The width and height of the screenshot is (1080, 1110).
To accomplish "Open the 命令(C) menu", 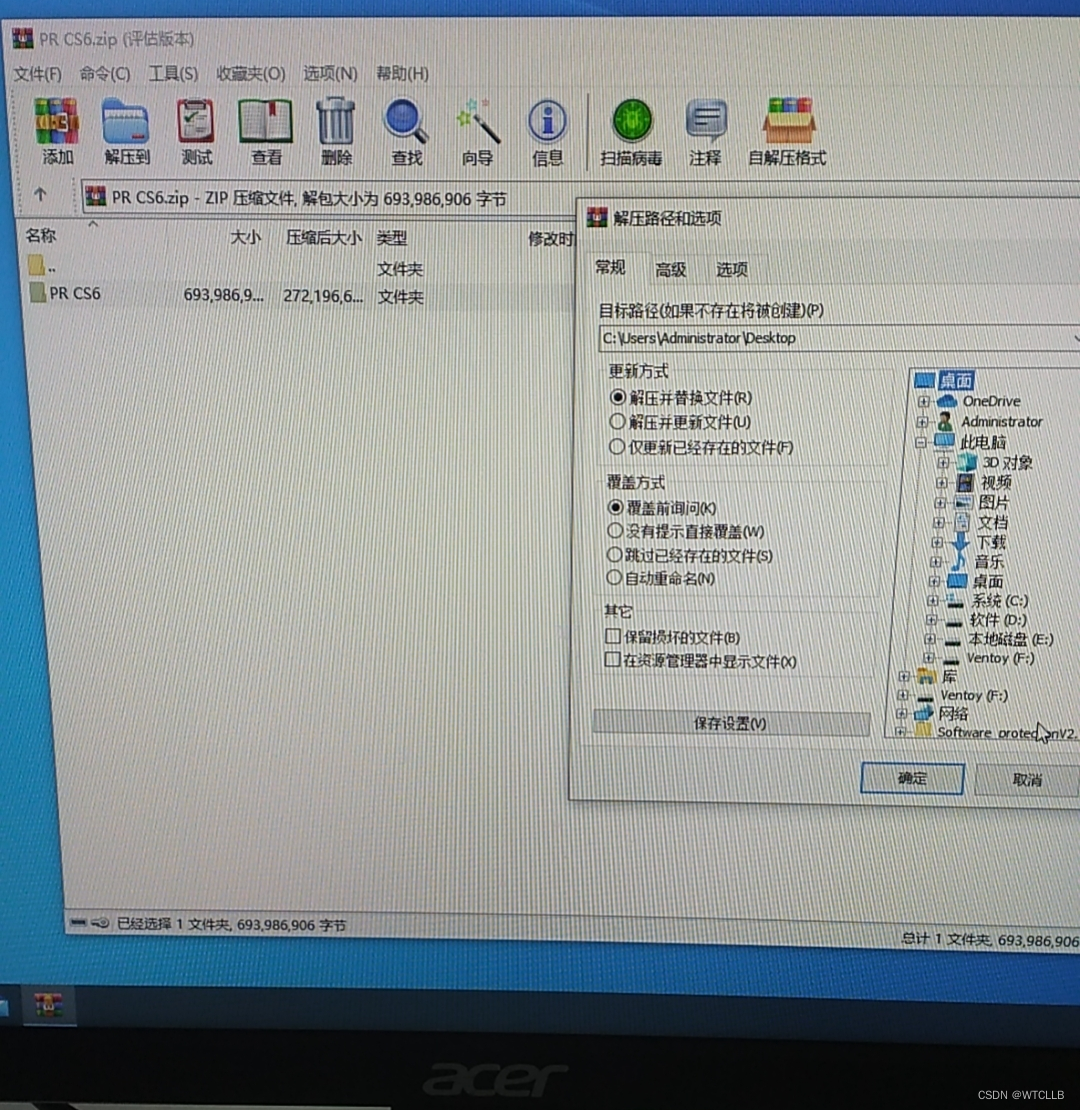I will 105,74.
